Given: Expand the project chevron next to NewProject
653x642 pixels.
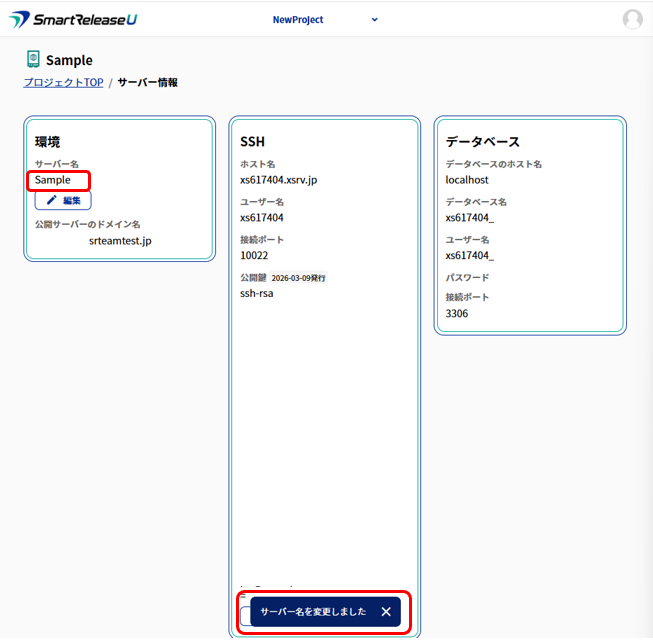Looking at the screenshot, I should [375, 19].
